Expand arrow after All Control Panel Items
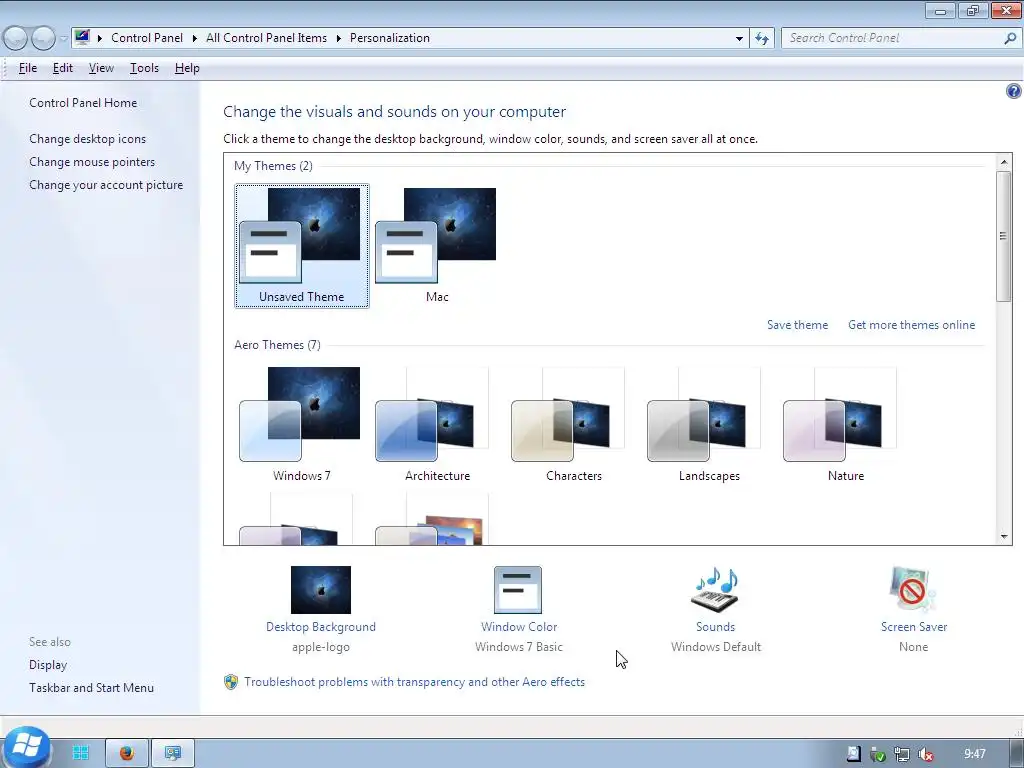The width and height of the screenshot is (1024, 768). pyautogui.click(x=338, y=39)
